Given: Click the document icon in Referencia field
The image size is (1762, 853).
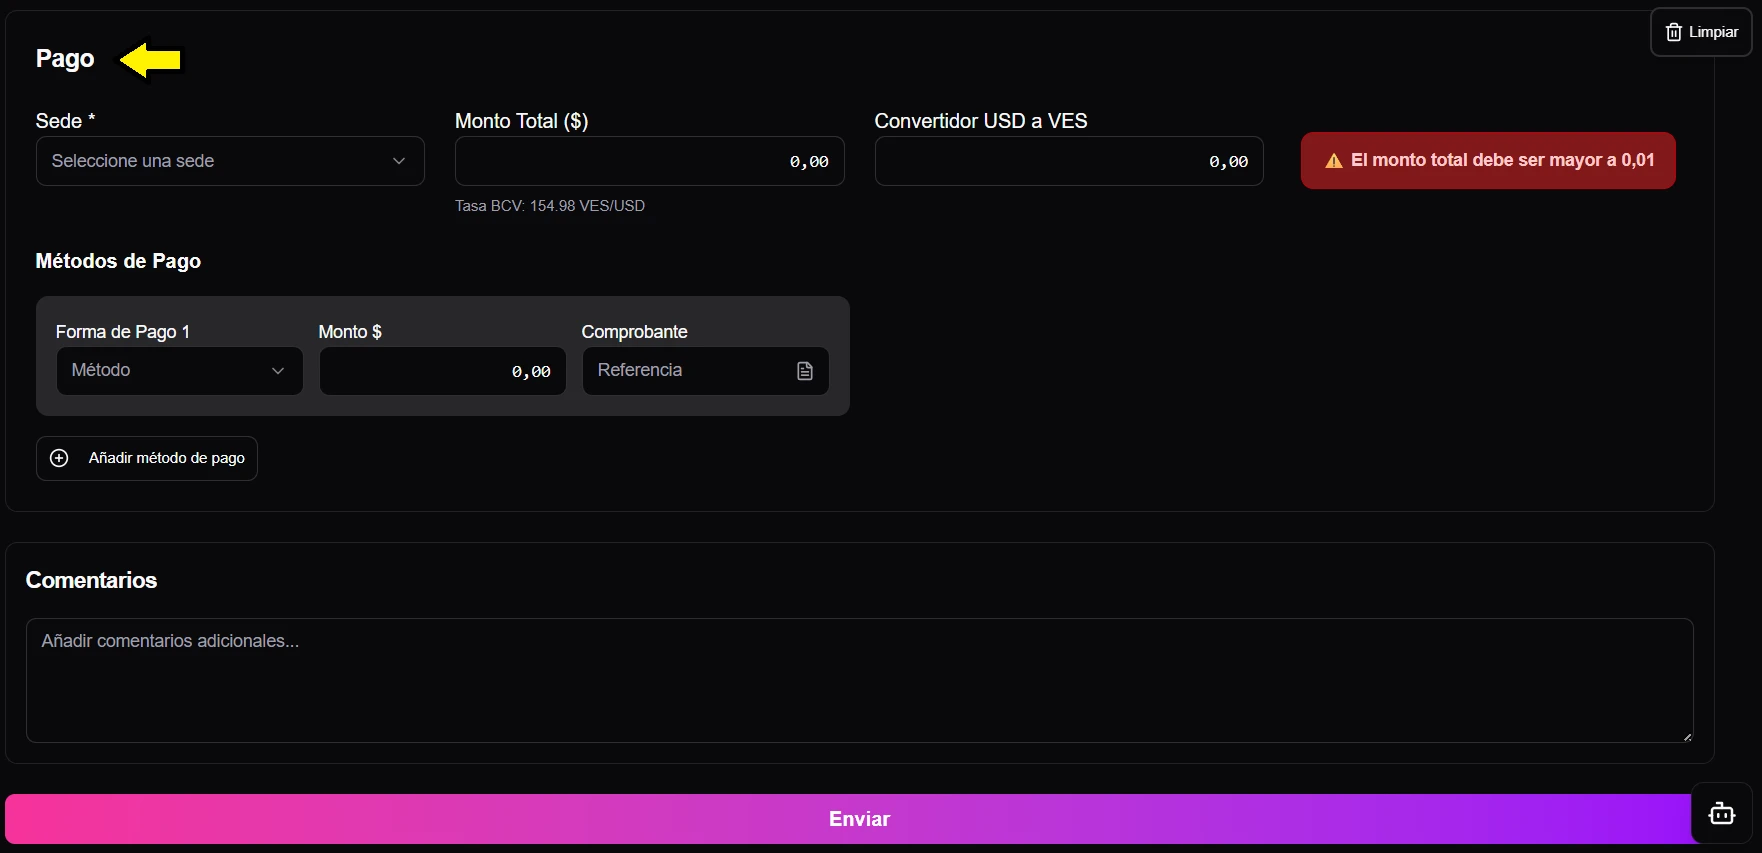Looking at the screenshot, I should 805,371.
